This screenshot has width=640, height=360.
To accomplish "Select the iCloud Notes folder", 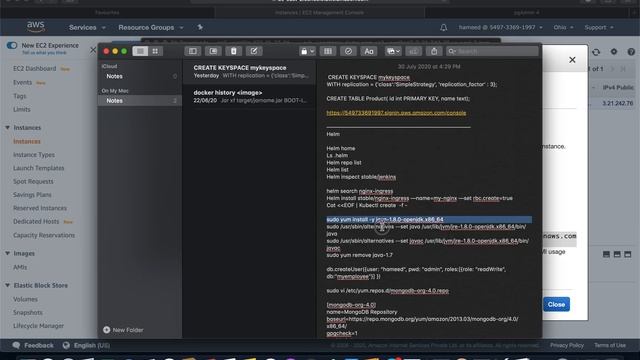I will click(140, 76).
